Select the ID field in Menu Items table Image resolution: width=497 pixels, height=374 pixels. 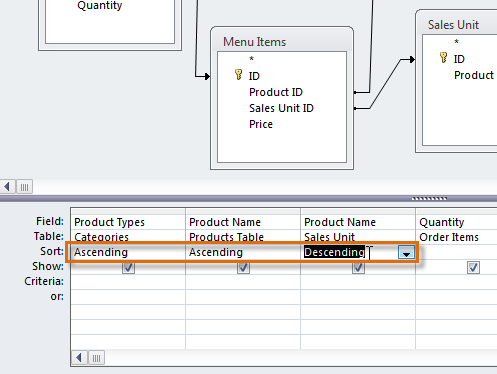pos(254,76)
